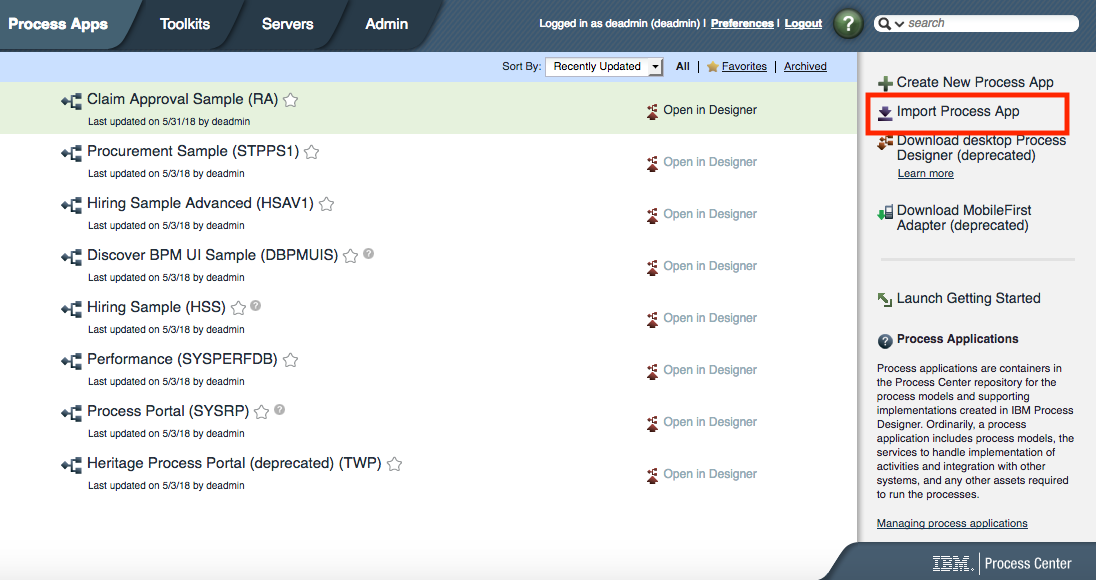Viewport: 1096px width, 580px height.
Task: Click the designer icon in Procurement Sample row
Action: click(652, 163)
